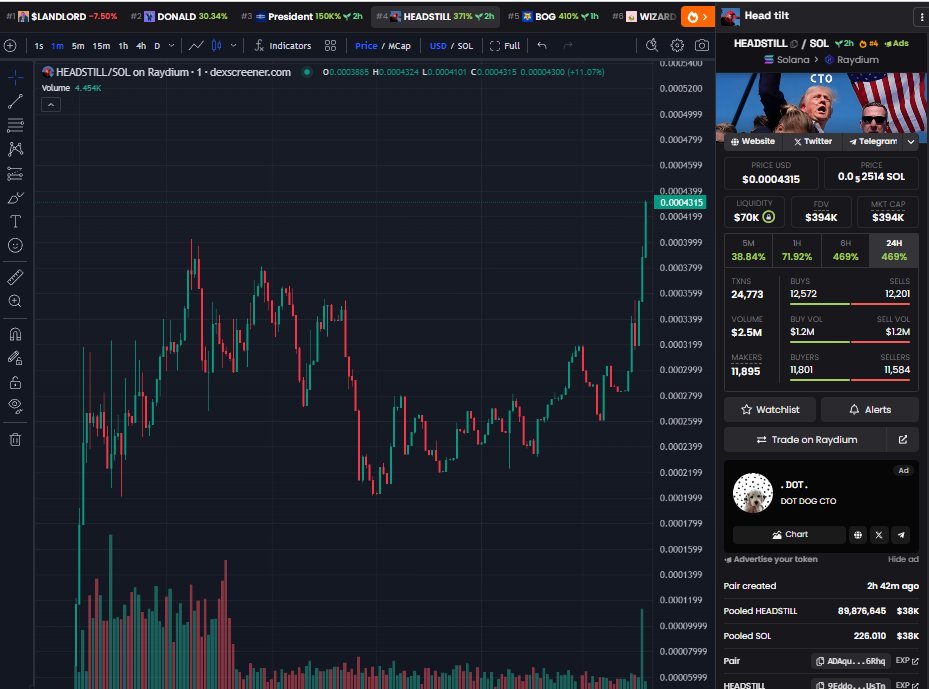
Task: Toggle stay in drawing mode
Action: point(15,358)
